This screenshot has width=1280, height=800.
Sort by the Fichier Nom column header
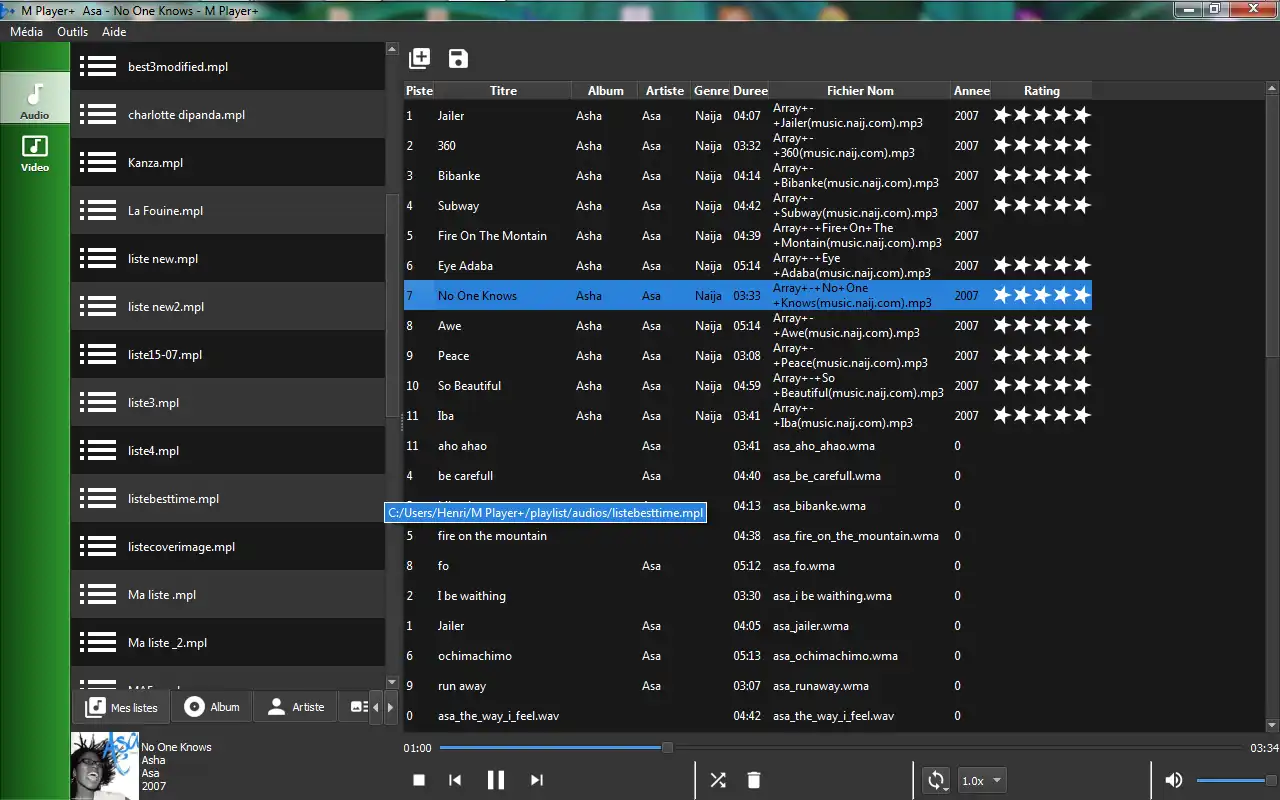[x=860, y=91]
